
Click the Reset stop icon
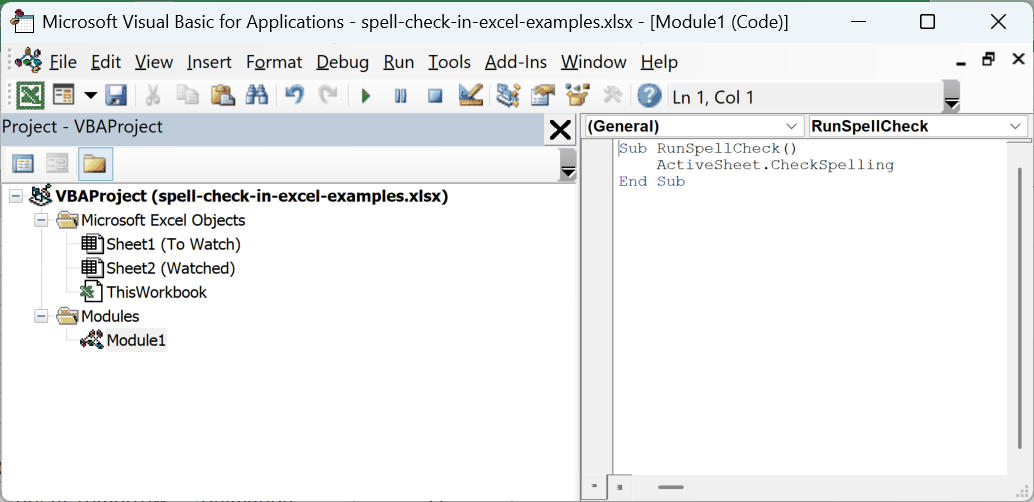point(435,97)
